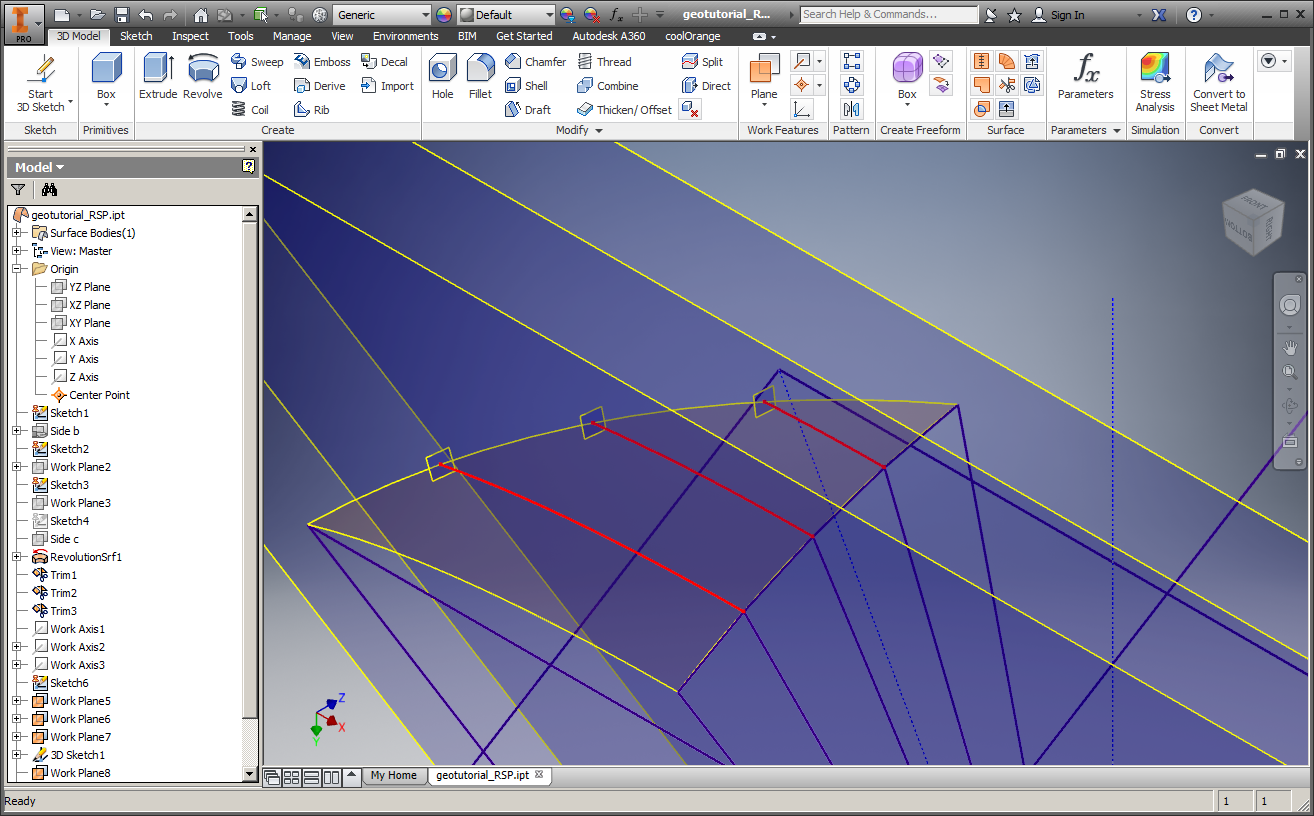Click the Search Help & Commands field
The height and width of the screenshot is (816, 1314).
tap(889, 15)
